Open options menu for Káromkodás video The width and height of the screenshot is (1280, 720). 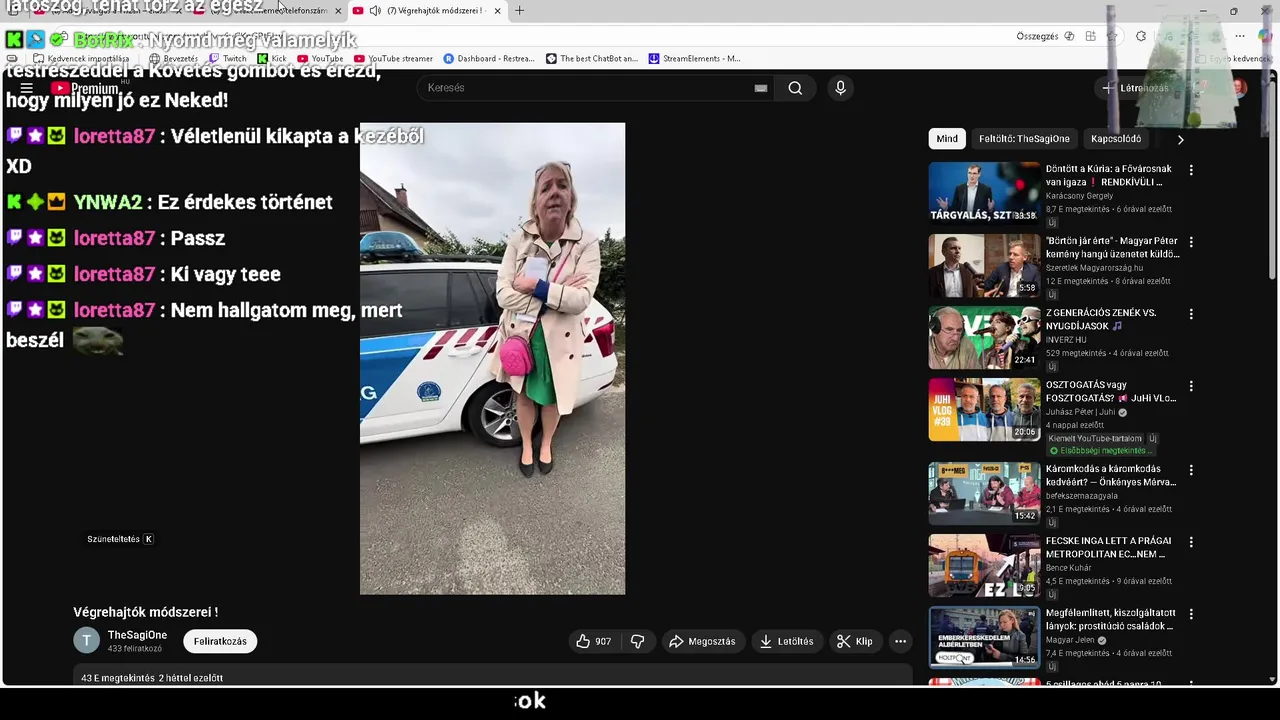click(x=1191, y=470)
